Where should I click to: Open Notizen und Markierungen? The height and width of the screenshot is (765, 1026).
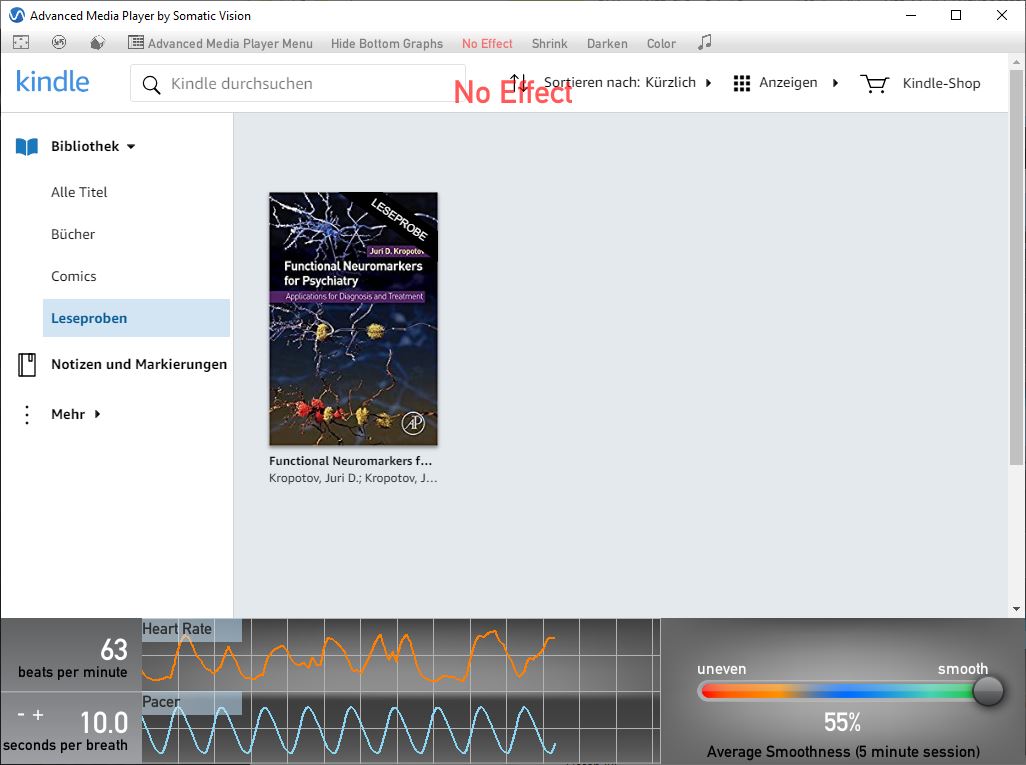pos(139,364)
